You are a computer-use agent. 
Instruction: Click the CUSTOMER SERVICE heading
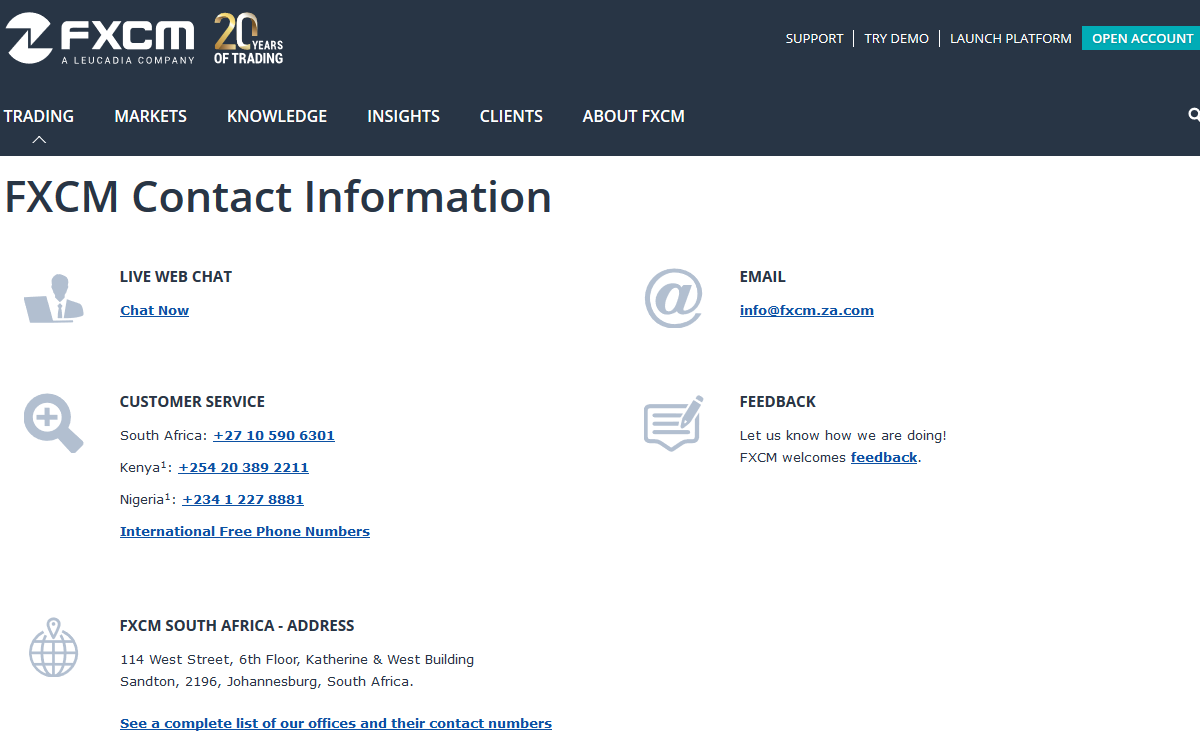point(192,402)
